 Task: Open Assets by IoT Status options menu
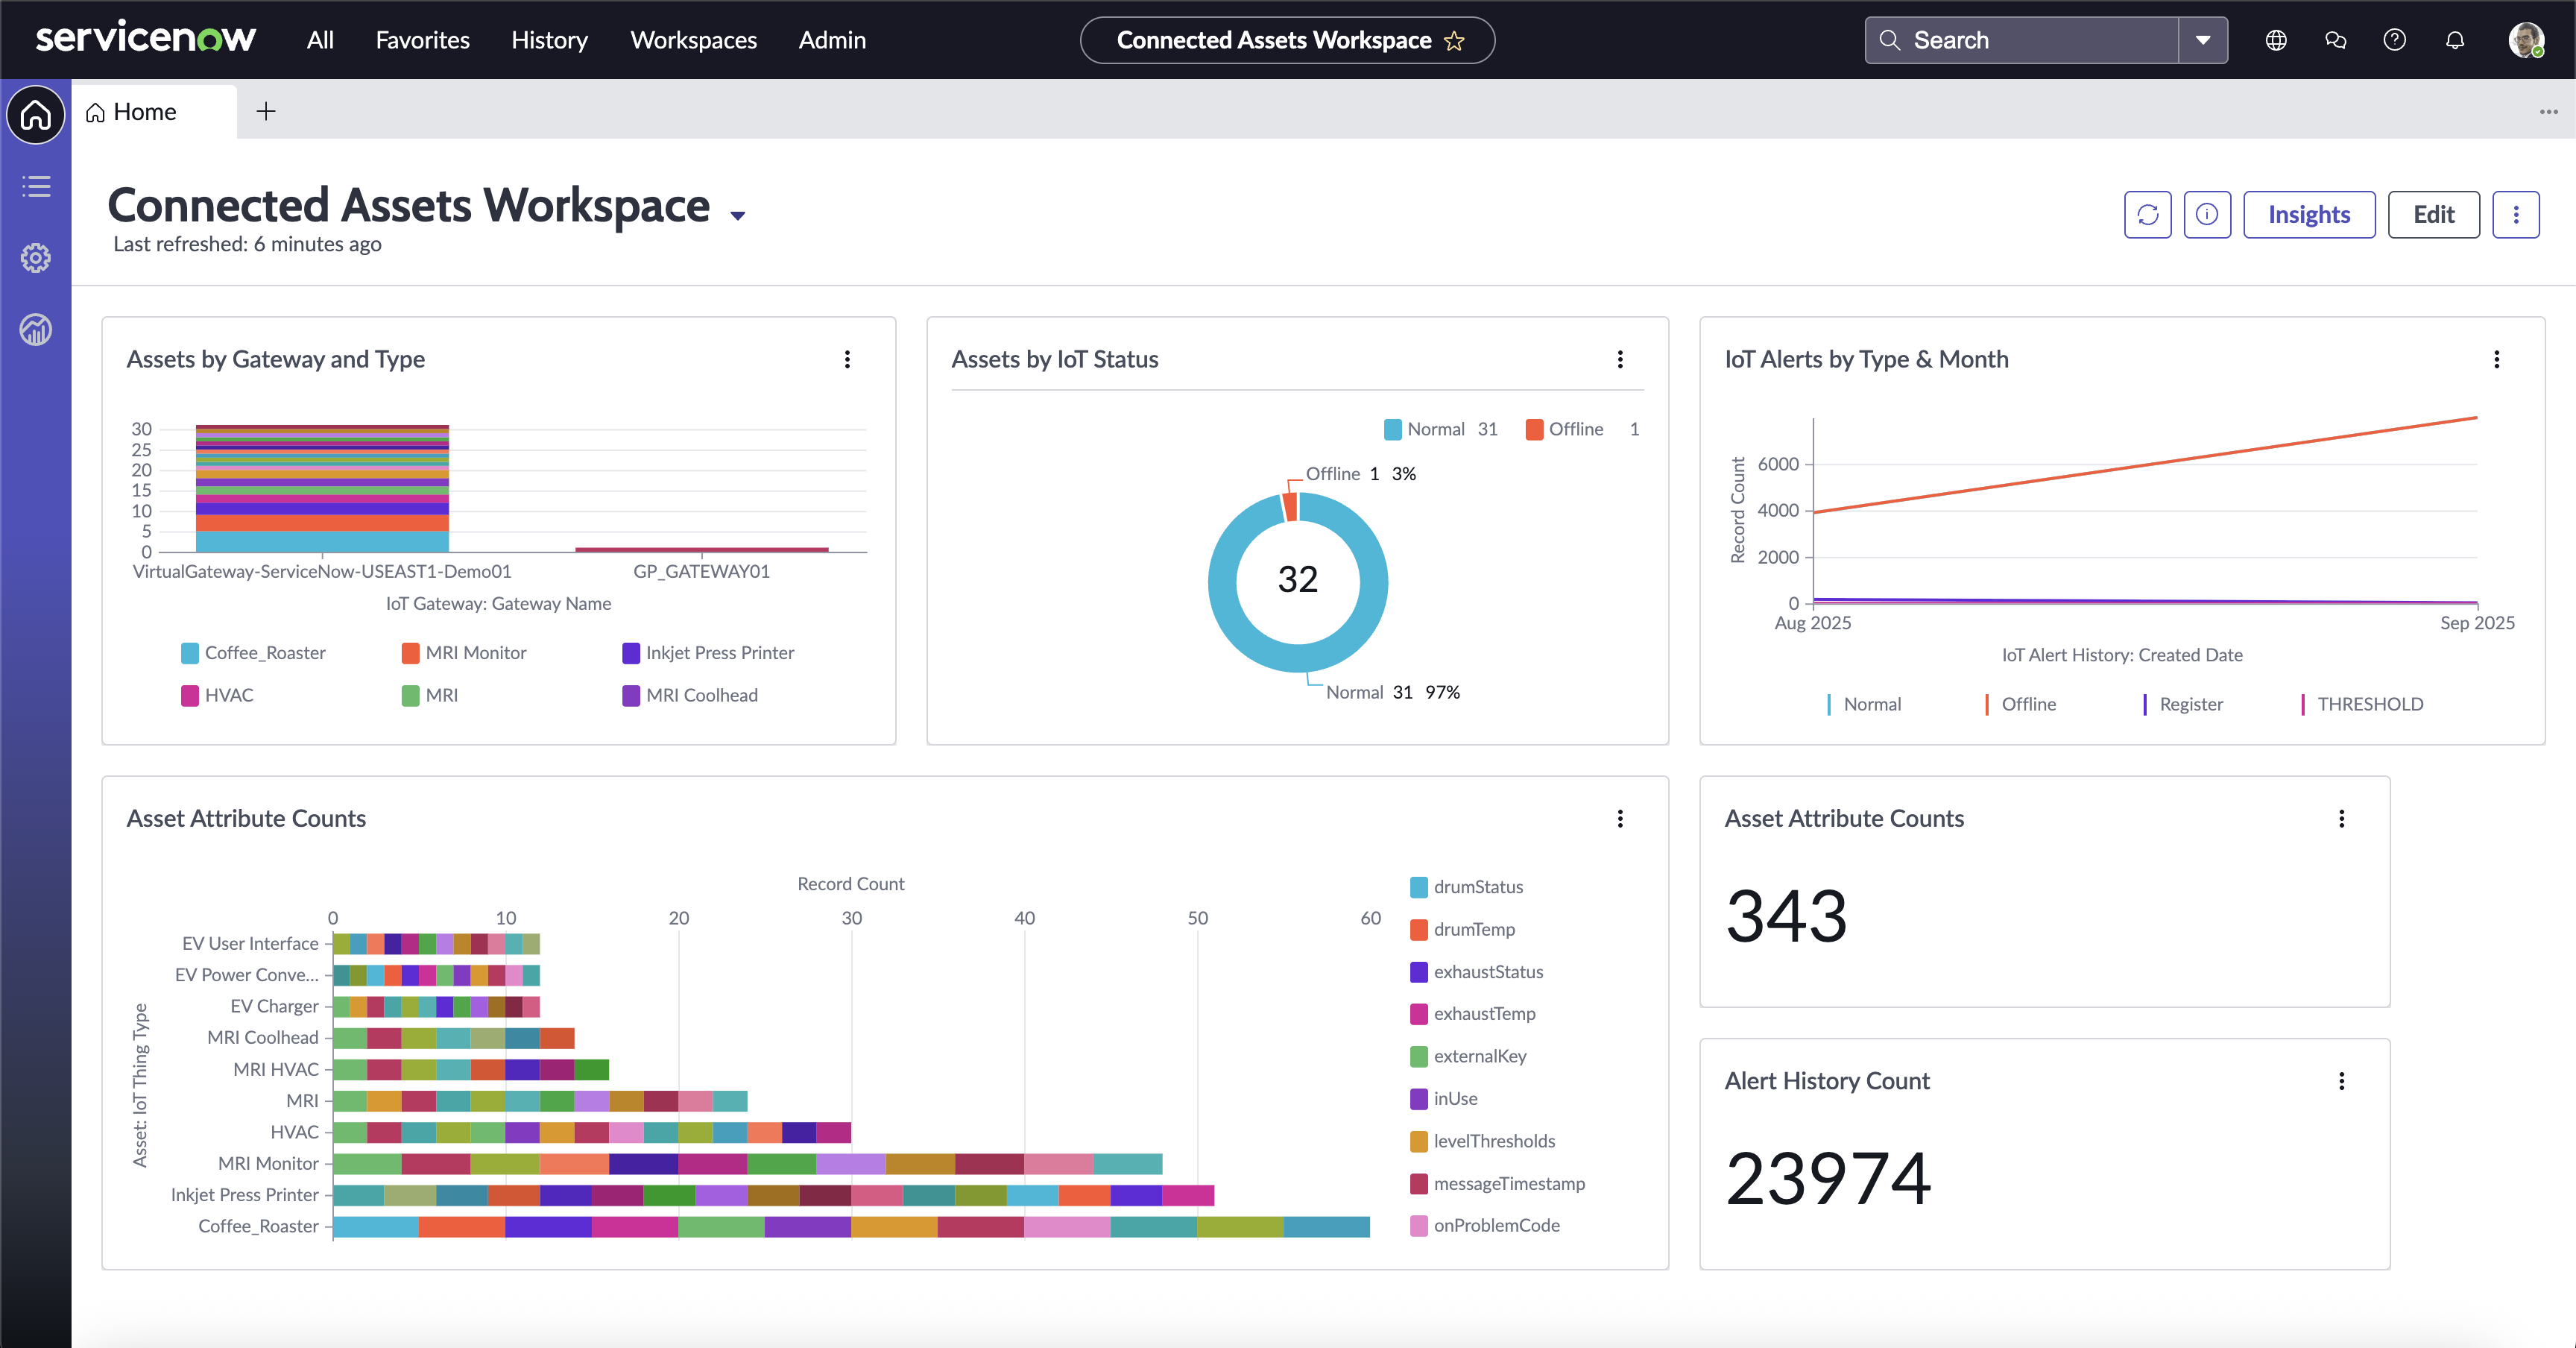coord(1620,359)
